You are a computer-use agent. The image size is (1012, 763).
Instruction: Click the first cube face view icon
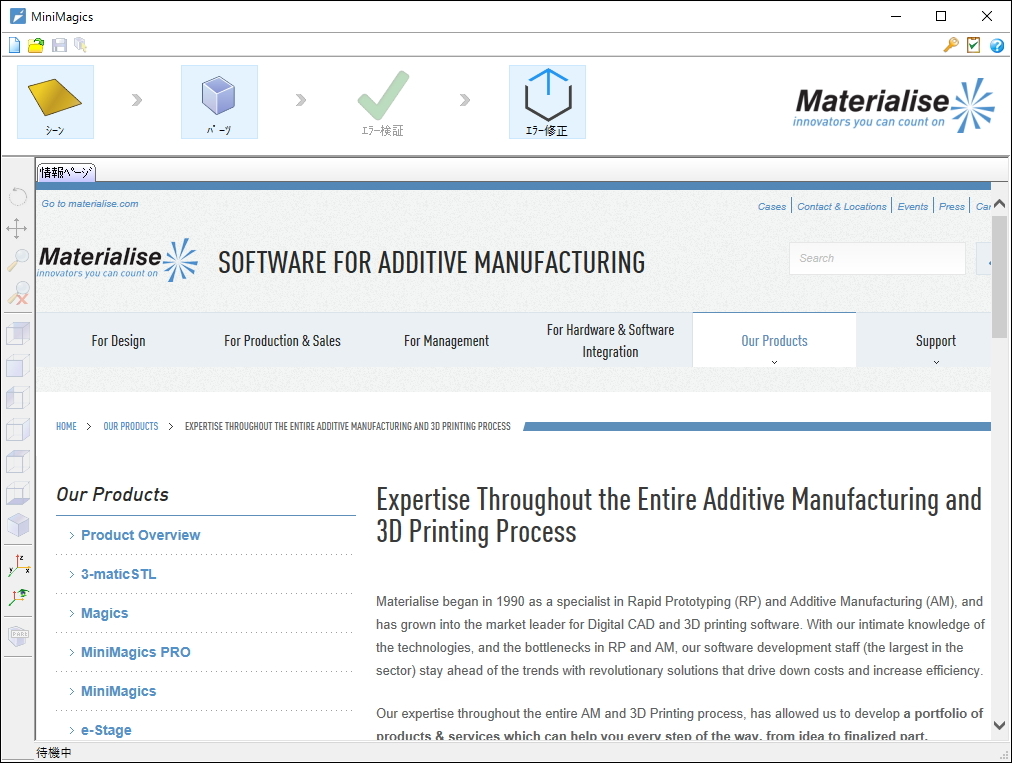click(17, 334)
